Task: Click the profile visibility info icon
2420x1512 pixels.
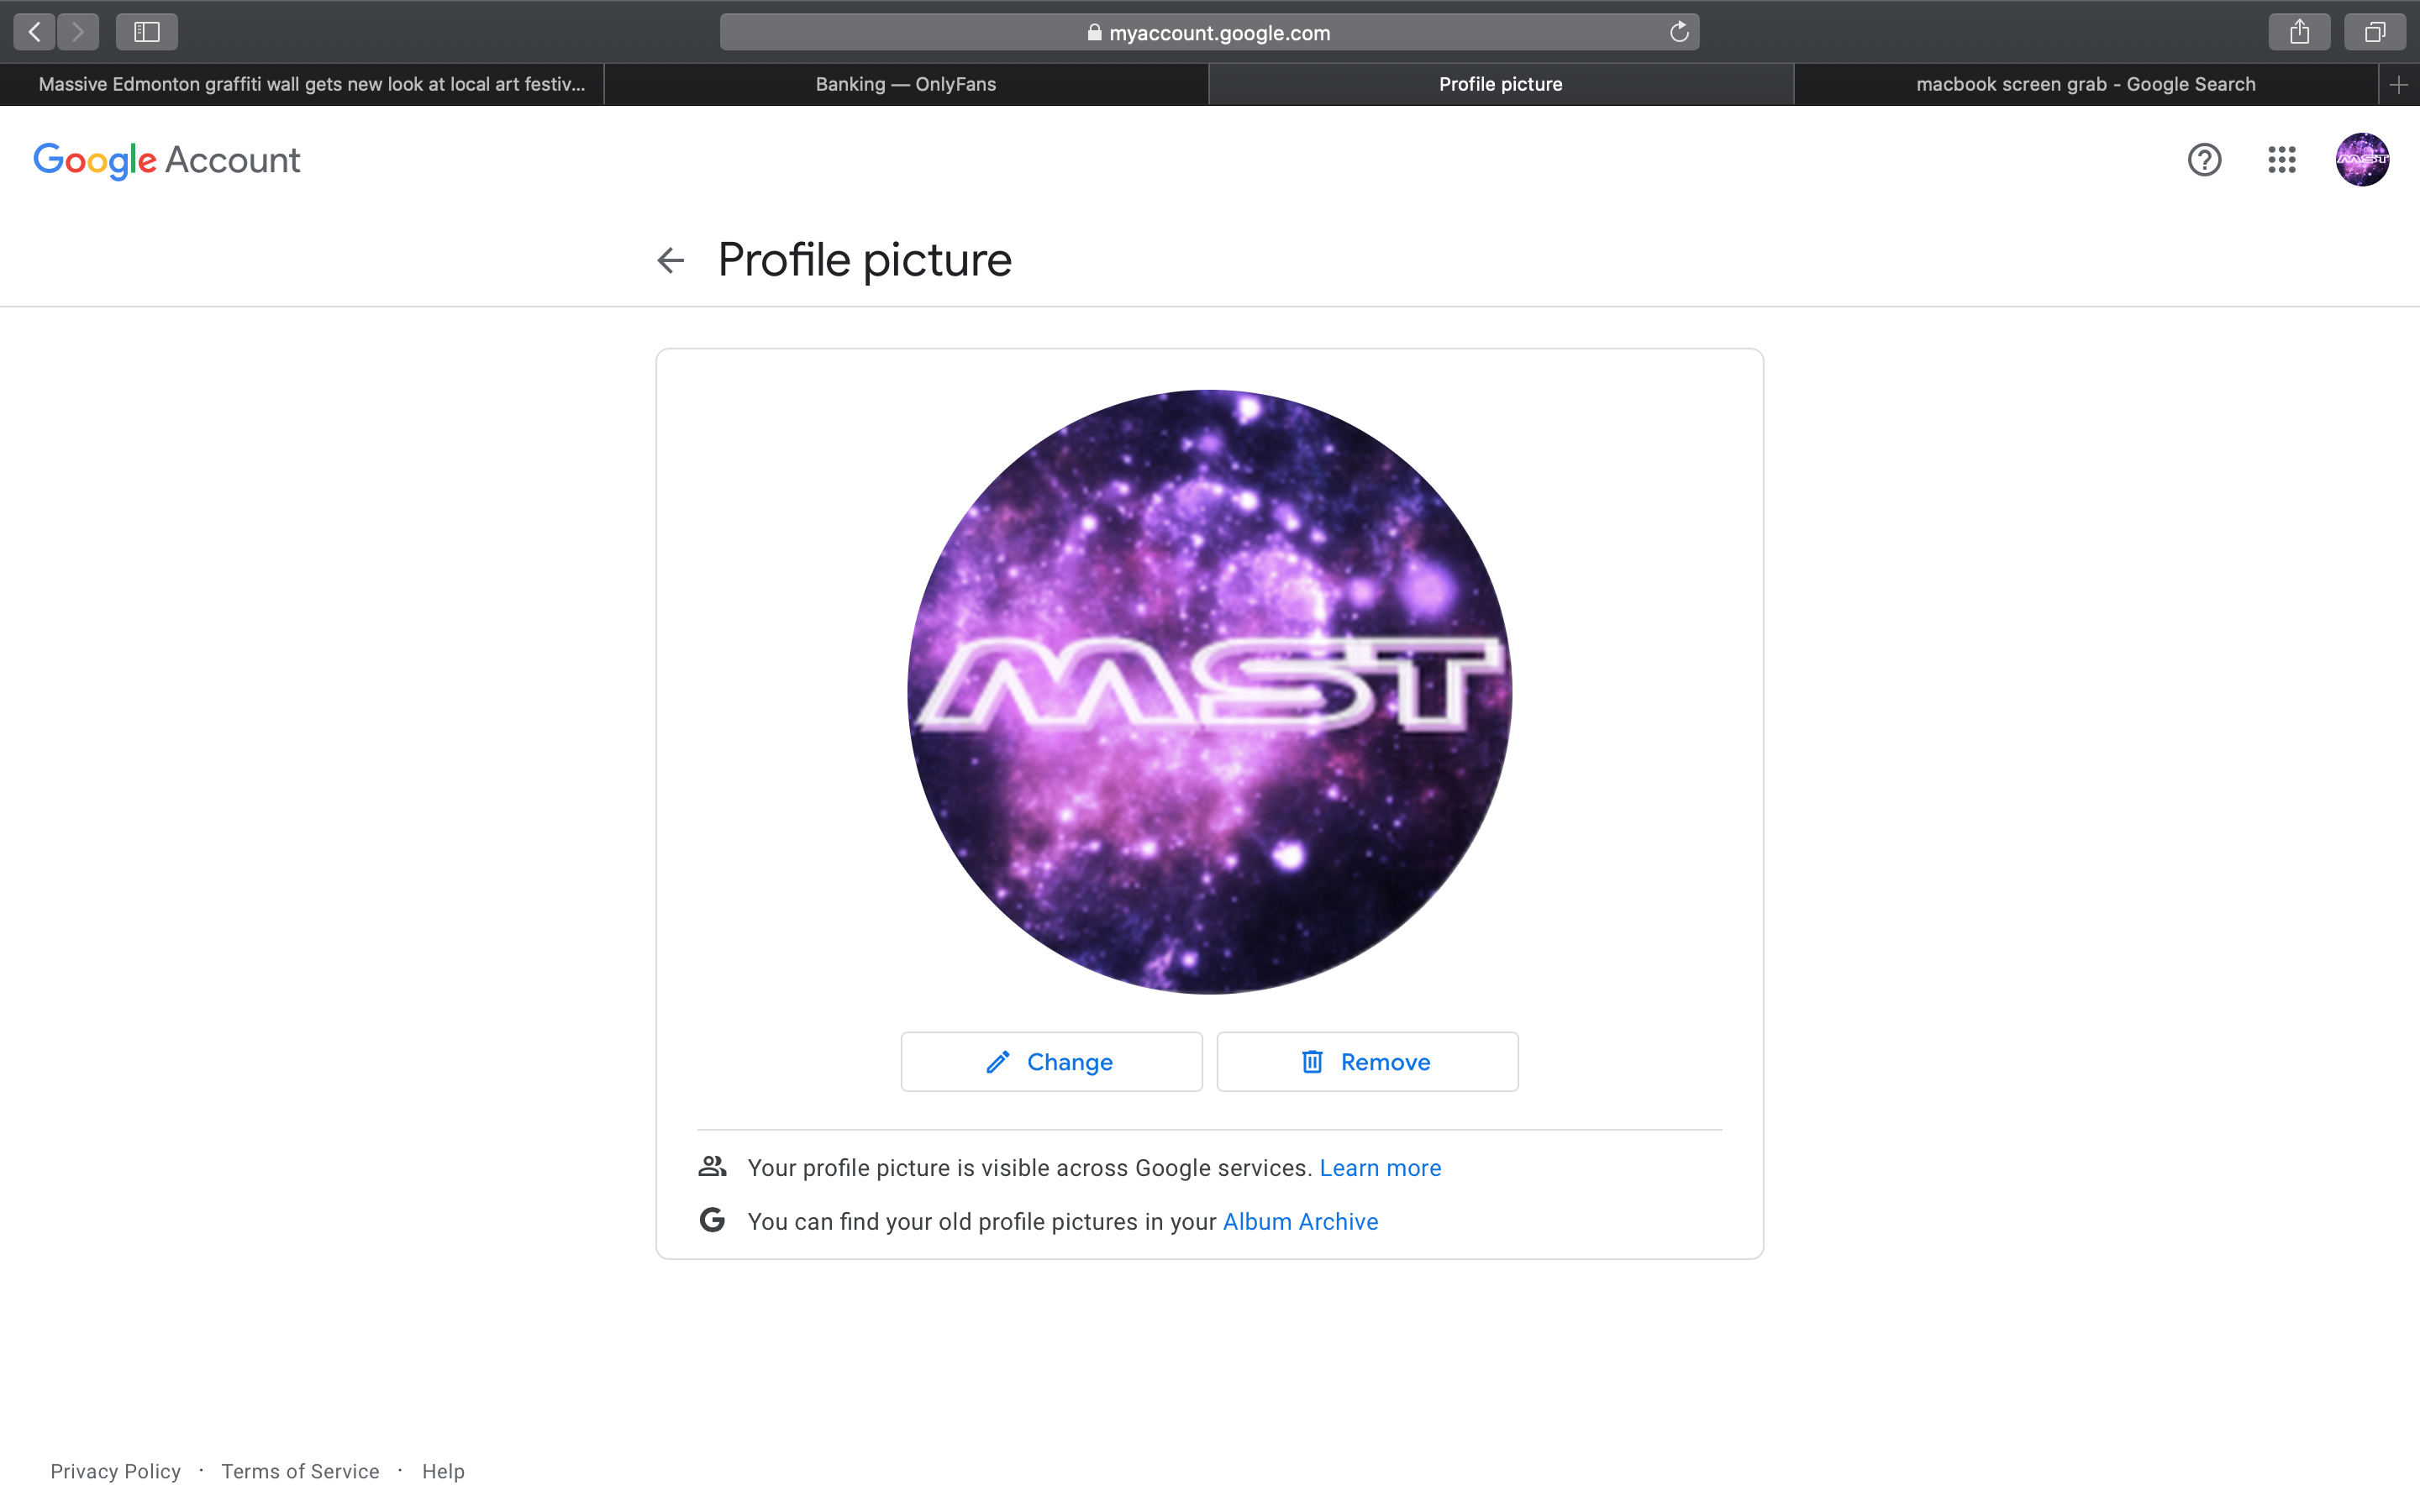Action: 711,1167
